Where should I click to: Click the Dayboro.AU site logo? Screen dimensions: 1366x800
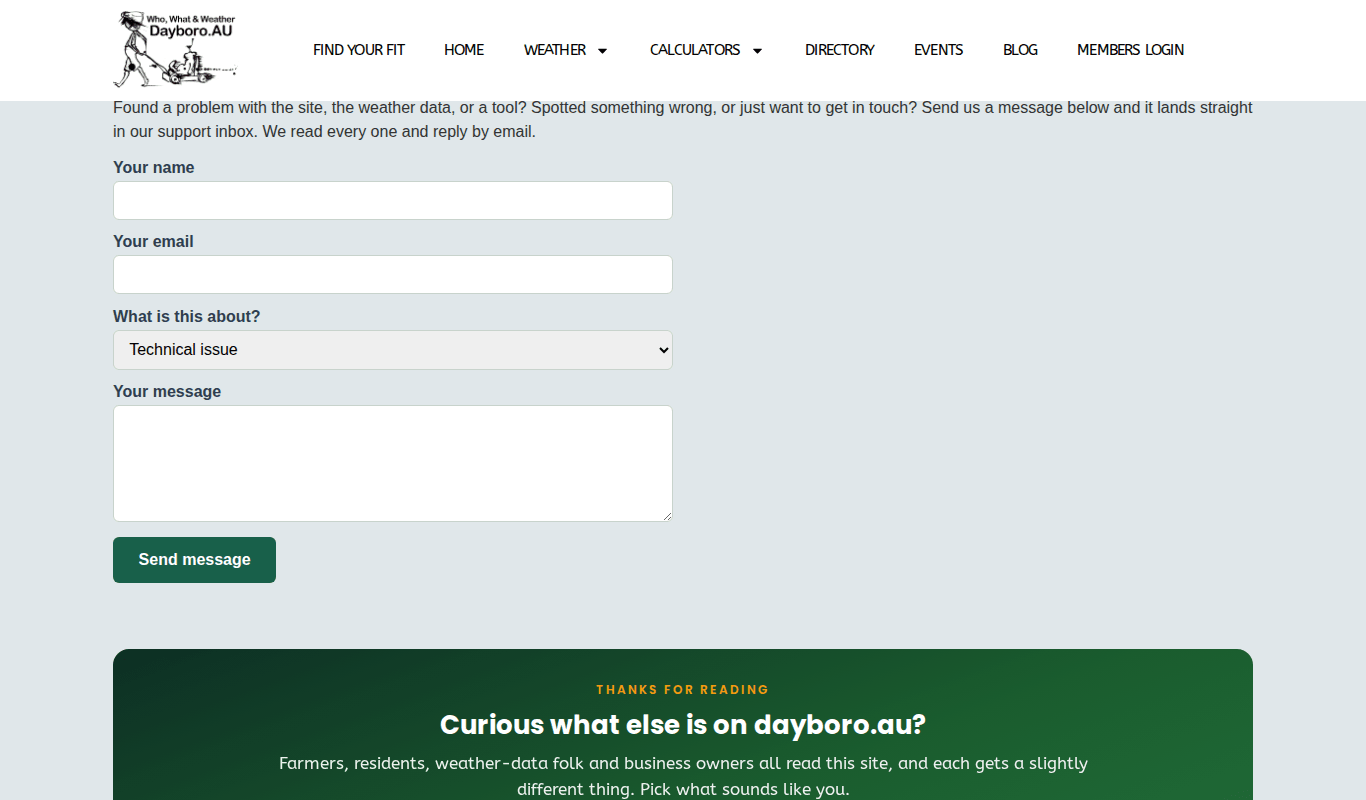coord(175,49)
